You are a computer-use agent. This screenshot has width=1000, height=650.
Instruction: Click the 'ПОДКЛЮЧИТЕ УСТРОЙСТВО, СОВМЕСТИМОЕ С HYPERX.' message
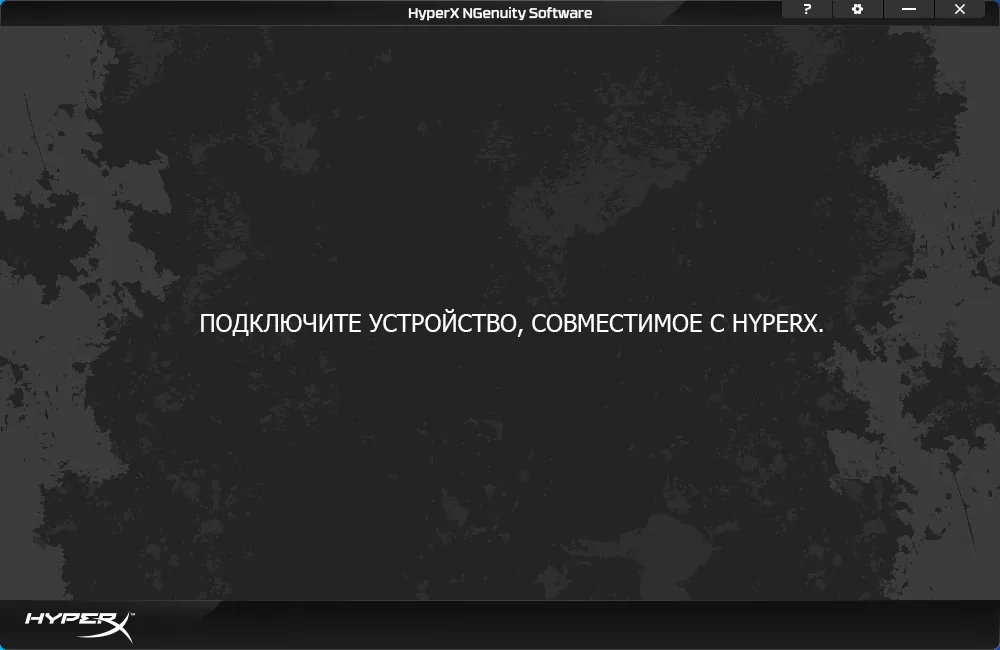[511, 323]
